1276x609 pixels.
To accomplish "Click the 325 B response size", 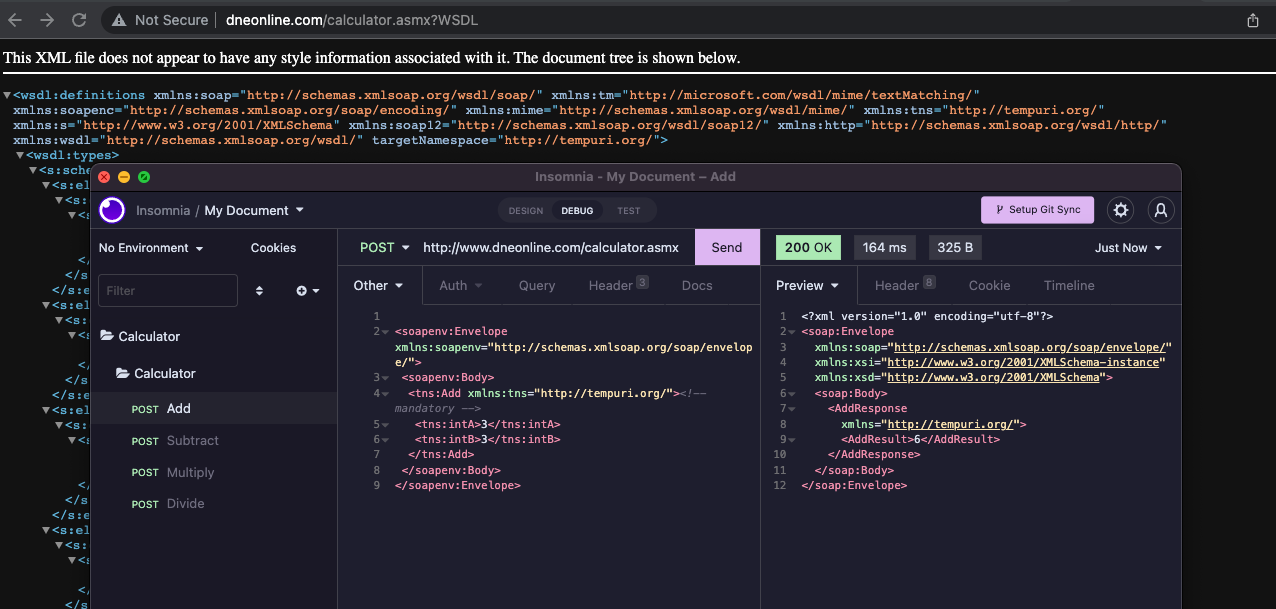I will [956, 248].
